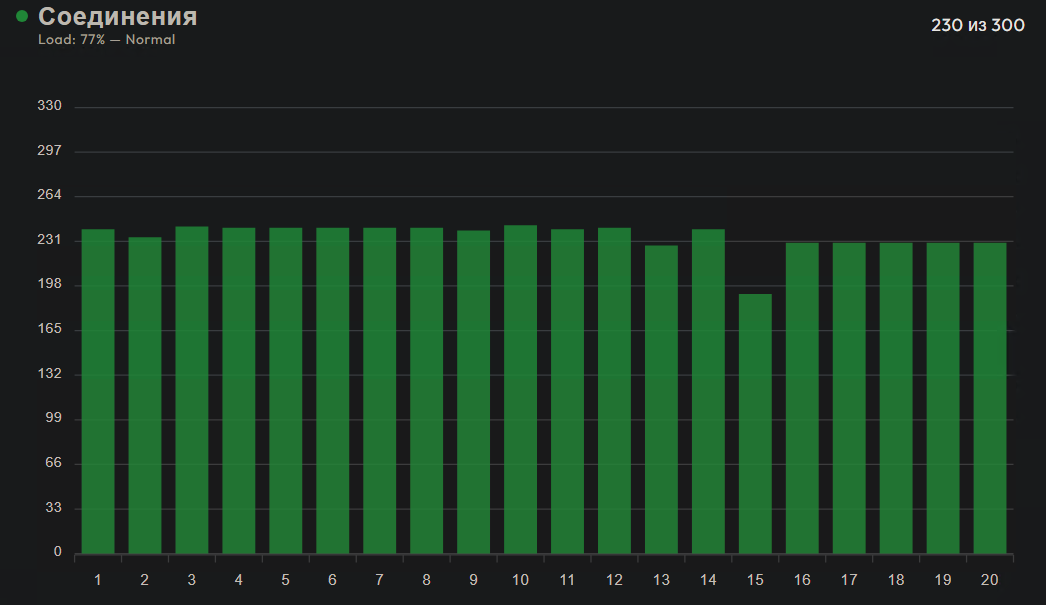Click the tallest bar above label 10
1046x605 pixels.
coord(520,390)
